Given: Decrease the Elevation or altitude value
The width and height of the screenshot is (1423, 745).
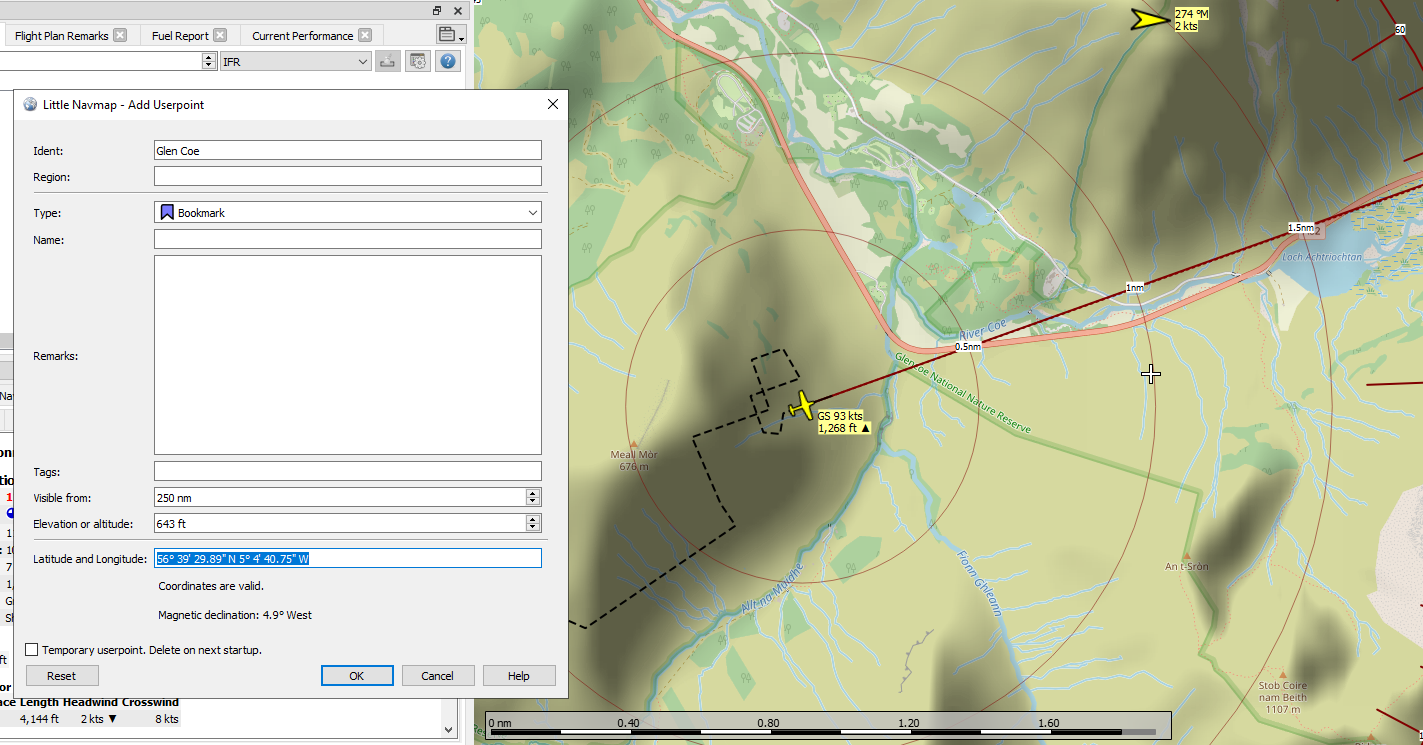Looking at the screenshot, I should click(533, 528).
